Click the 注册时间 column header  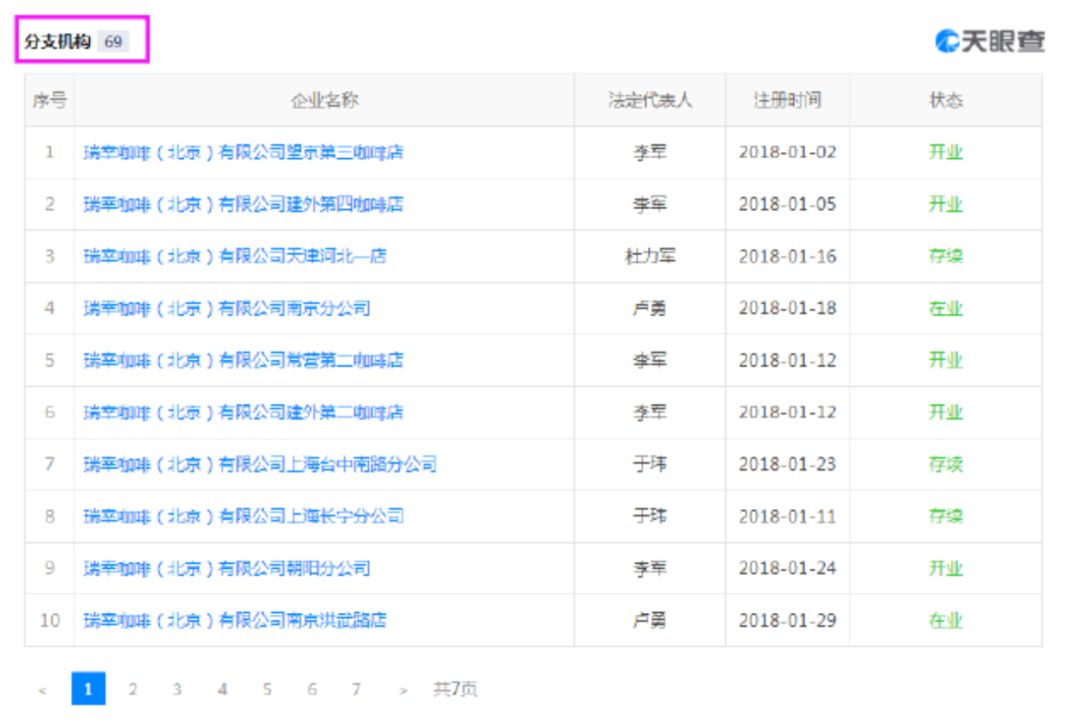point(787,101)
